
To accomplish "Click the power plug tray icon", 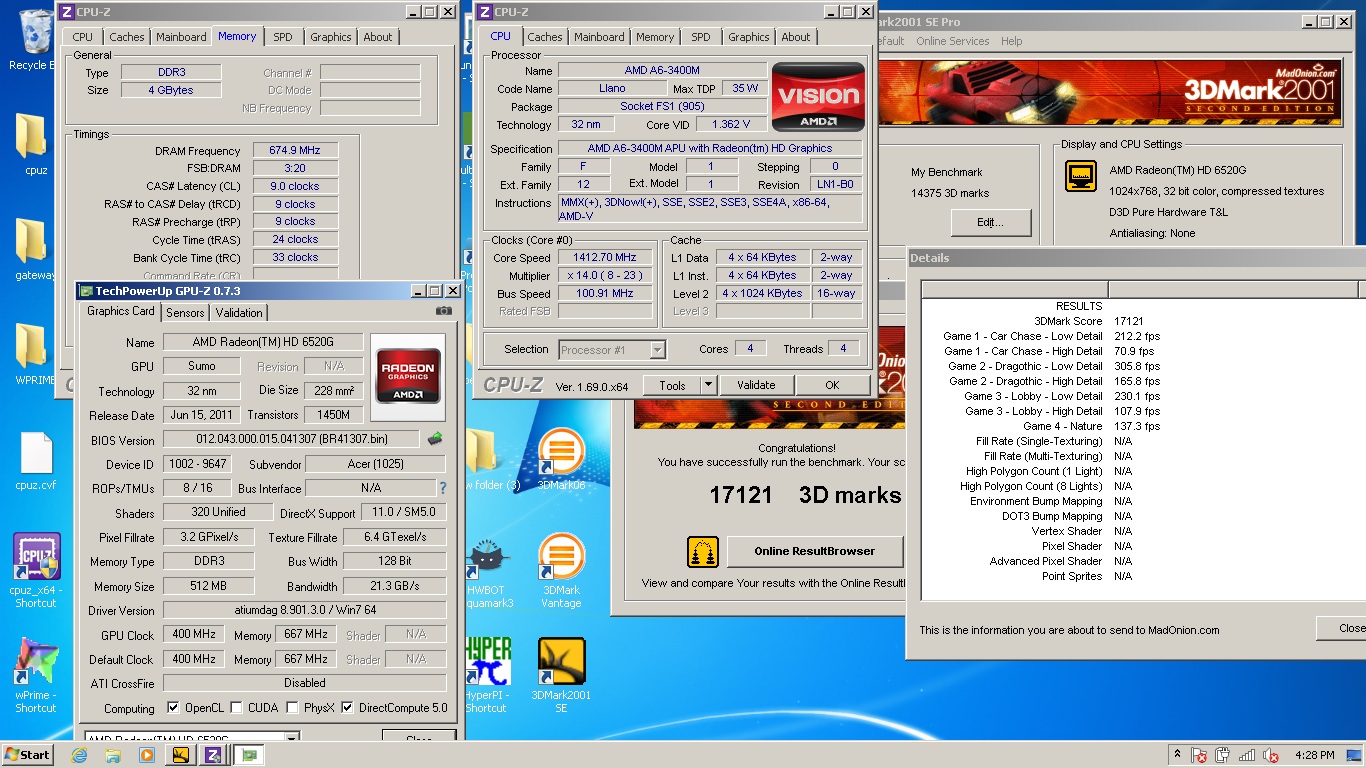I will (1222, 755).
